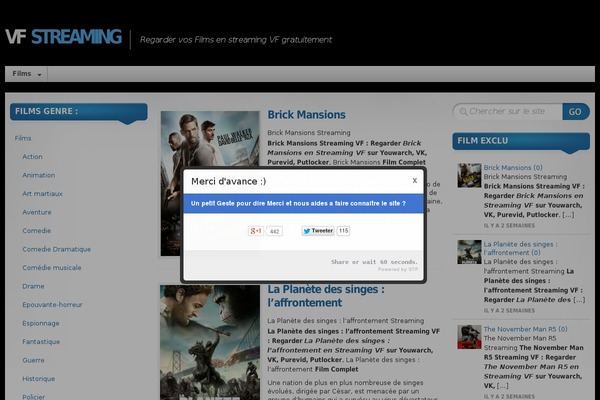Click the Share or wait 60 seconds text

(374, 262)
